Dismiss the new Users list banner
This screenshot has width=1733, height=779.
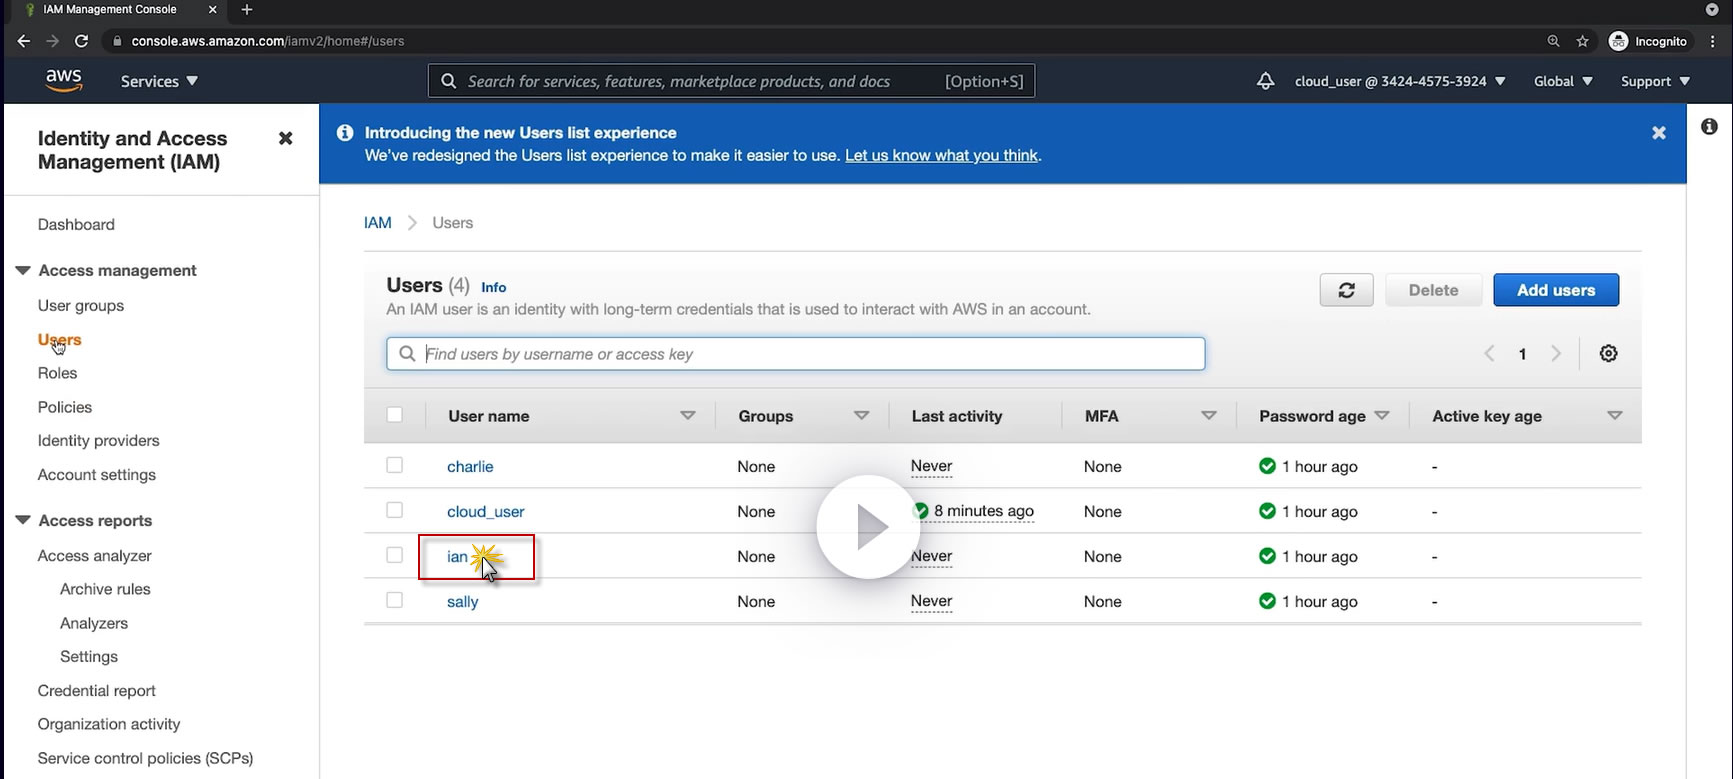1658,133
